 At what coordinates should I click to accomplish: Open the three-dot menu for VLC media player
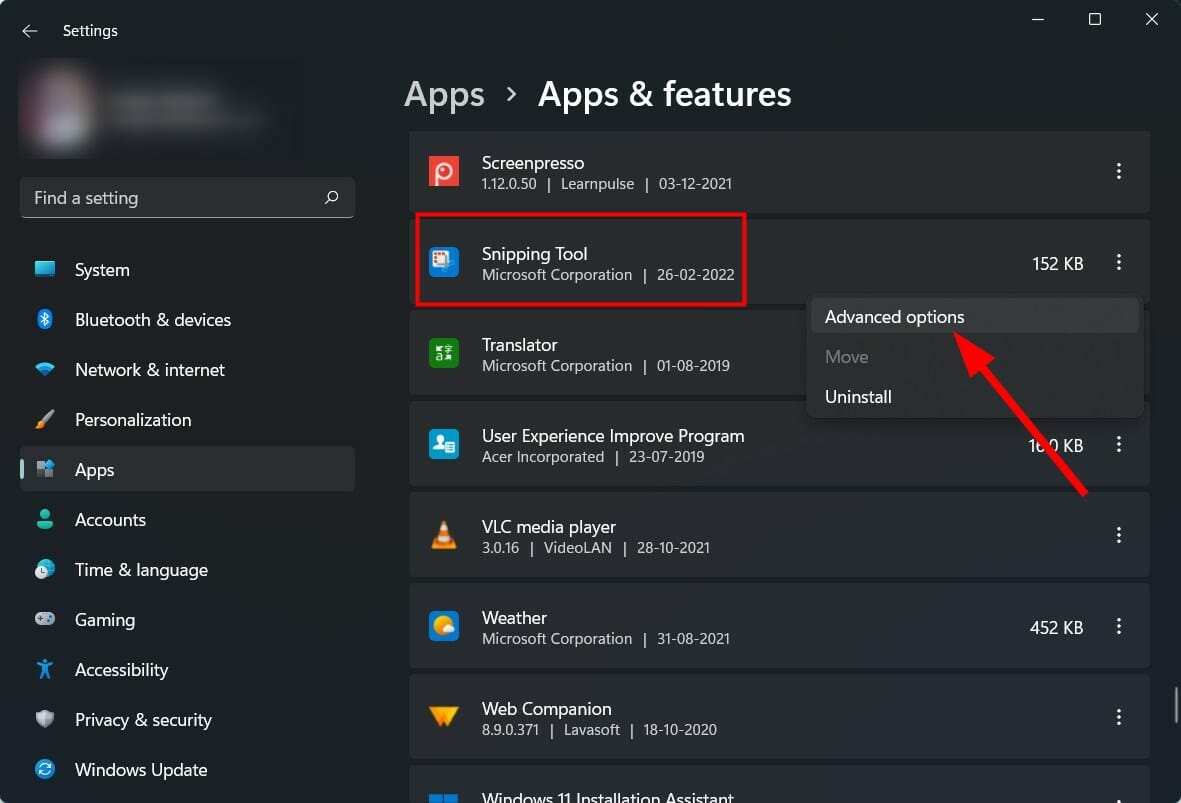(1118, 535)
